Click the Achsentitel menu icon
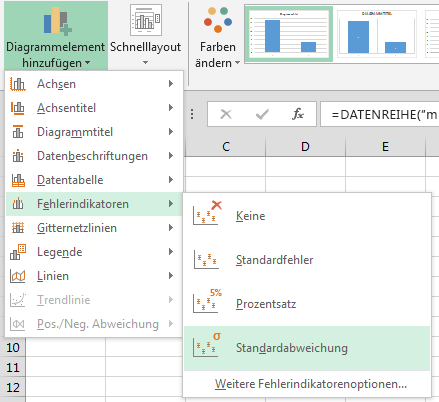Image resolution: width=439 pixels, height=402 pixels. (x=18, y=108)
